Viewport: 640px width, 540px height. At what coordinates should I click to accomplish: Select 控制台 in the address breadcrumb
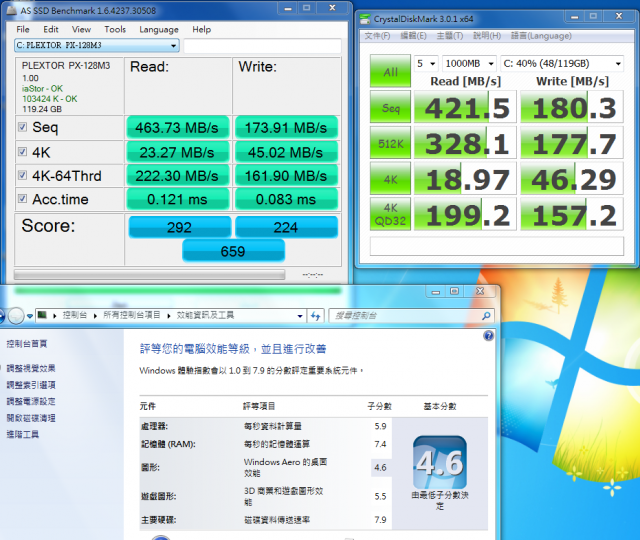pyautogui.click(x=75, y=315)
